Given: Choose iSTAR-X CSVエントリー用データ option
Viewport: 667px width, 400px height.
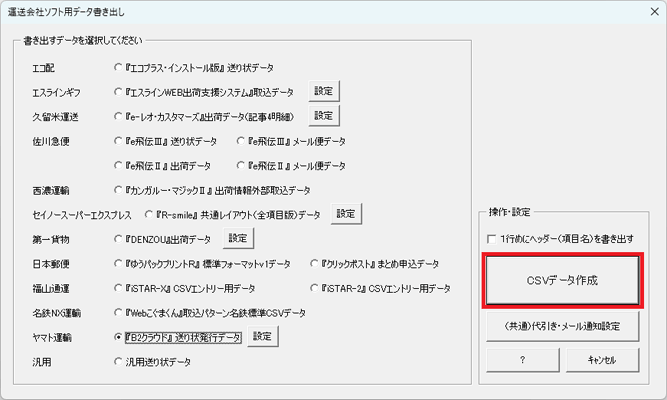Looking at the screenshot, I should pyautogui.click(x=118, y=289).
